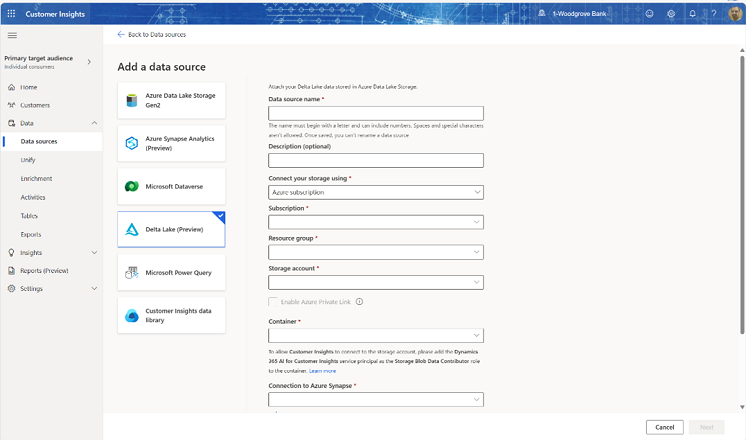Click Back to Data sources link
This screenshot has height=440, width=746.
[151, 34]
